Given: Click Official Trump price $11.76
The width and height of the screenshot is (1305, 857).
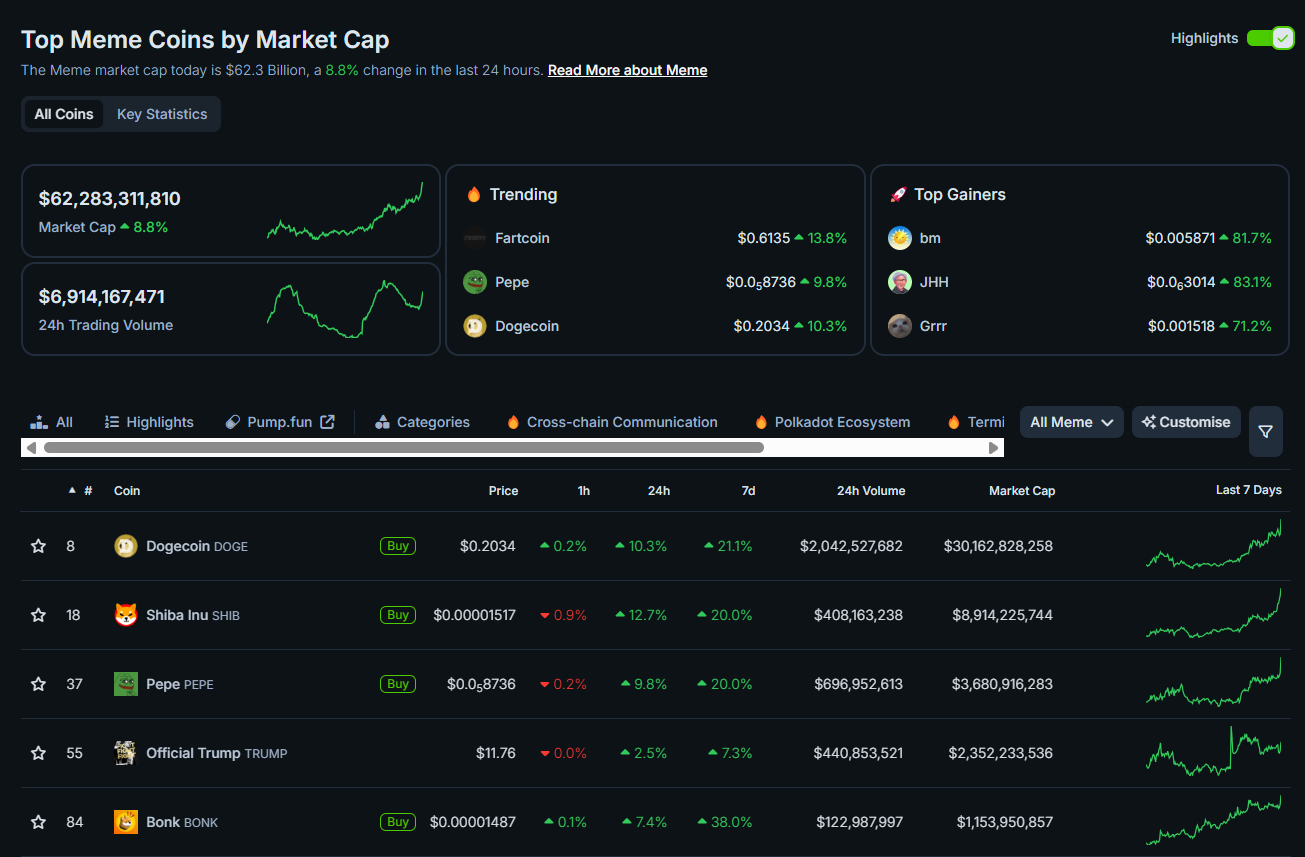Looking at the screenshot, I should 496,753.
